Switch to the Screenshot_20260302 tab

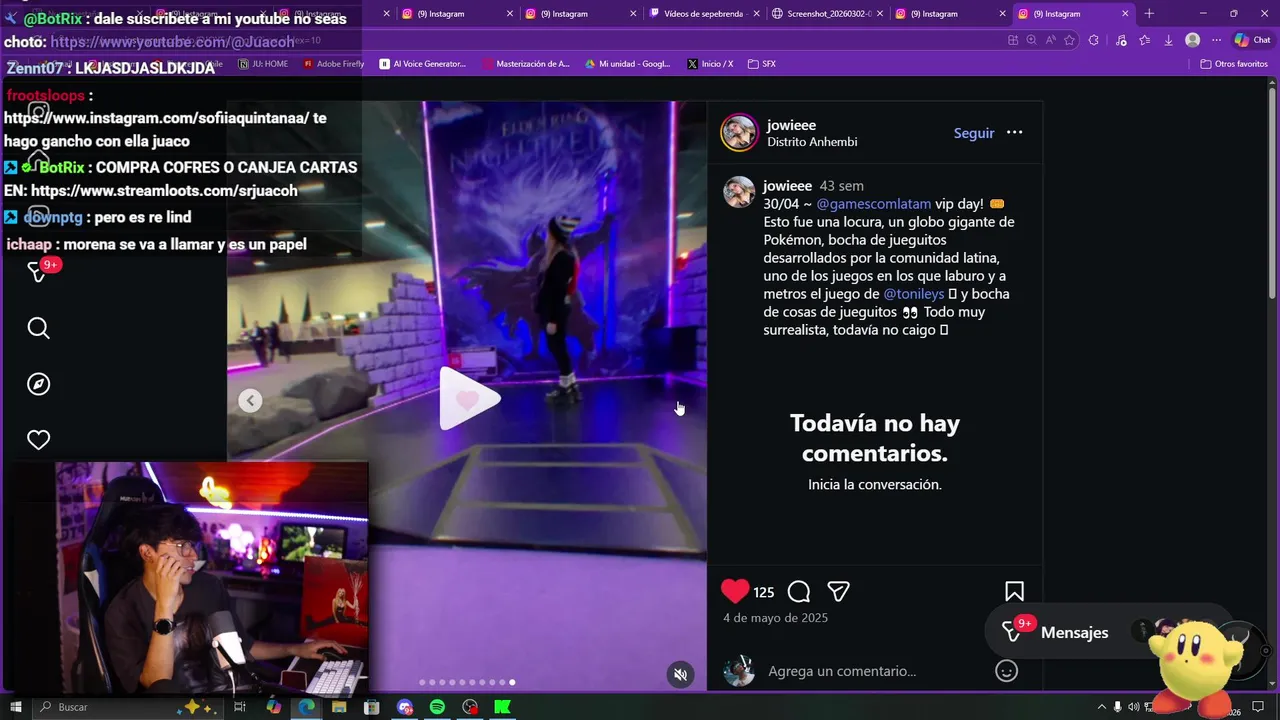click(x=827, y=14)
